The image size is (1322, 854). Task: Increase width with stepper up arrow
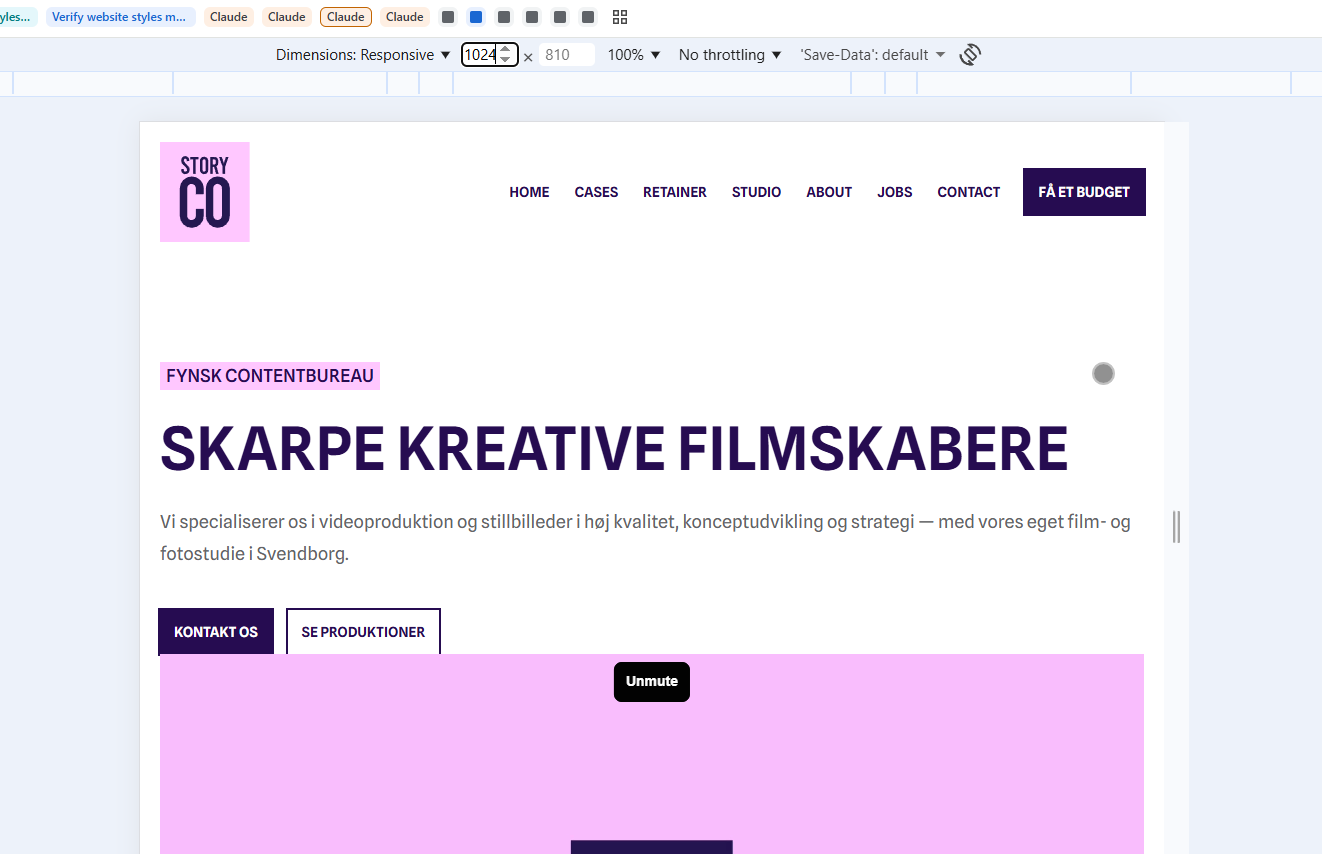pyautogui.click(x=505, y=49)
